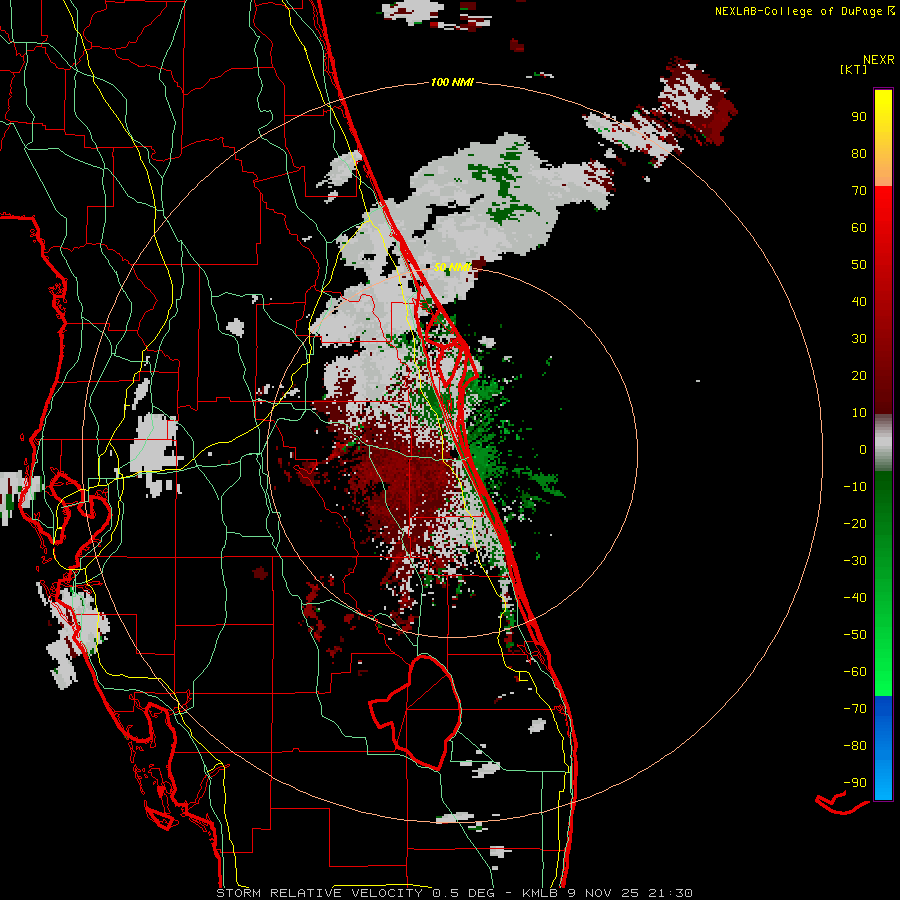Screen dimensions: 900x900
Task: Click the -40 value on velocity scale
Action: [855, 598]
